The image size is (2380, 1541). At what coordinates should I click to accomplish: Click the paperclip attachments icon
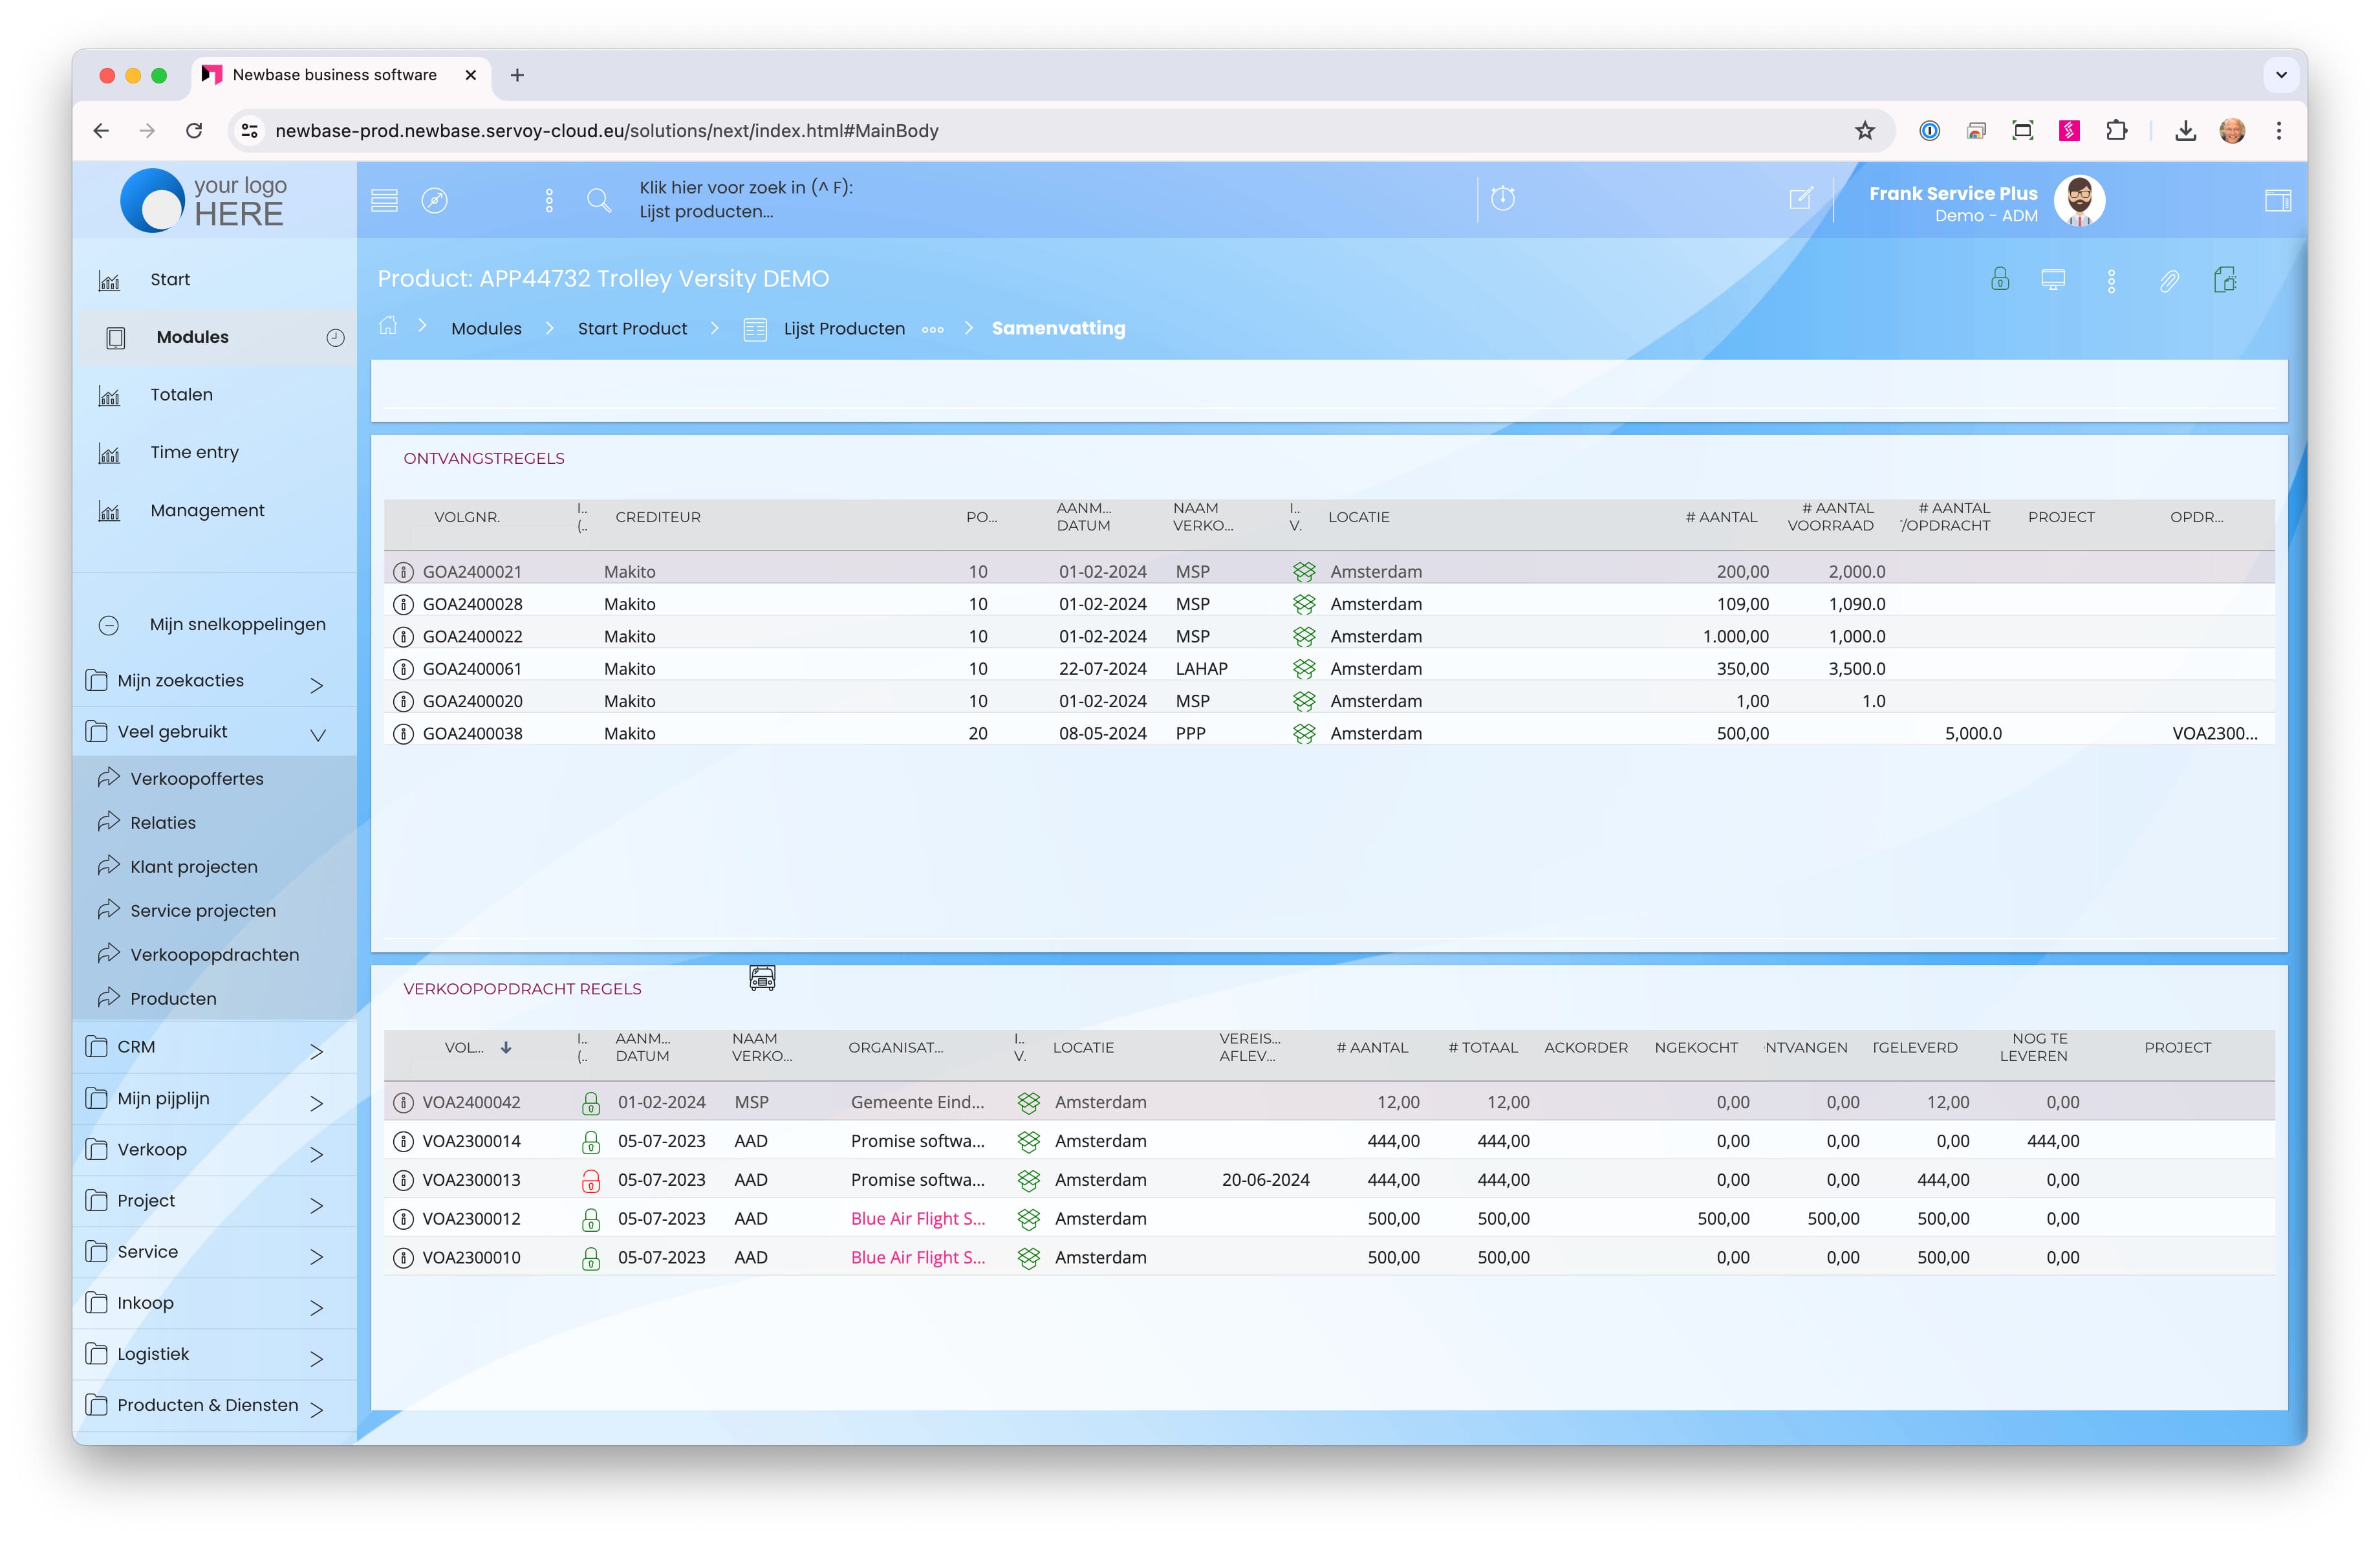(2168, 281)
